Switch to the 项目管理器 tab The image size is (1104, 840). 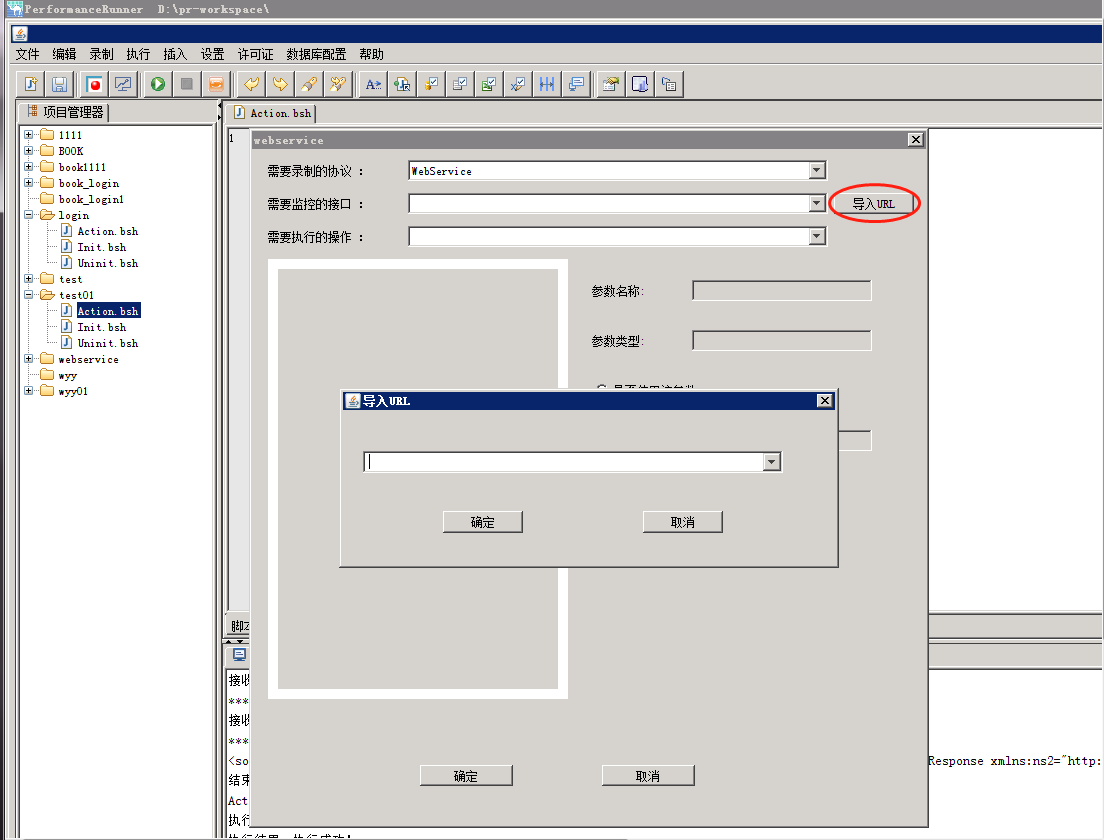tap(66, 112)
